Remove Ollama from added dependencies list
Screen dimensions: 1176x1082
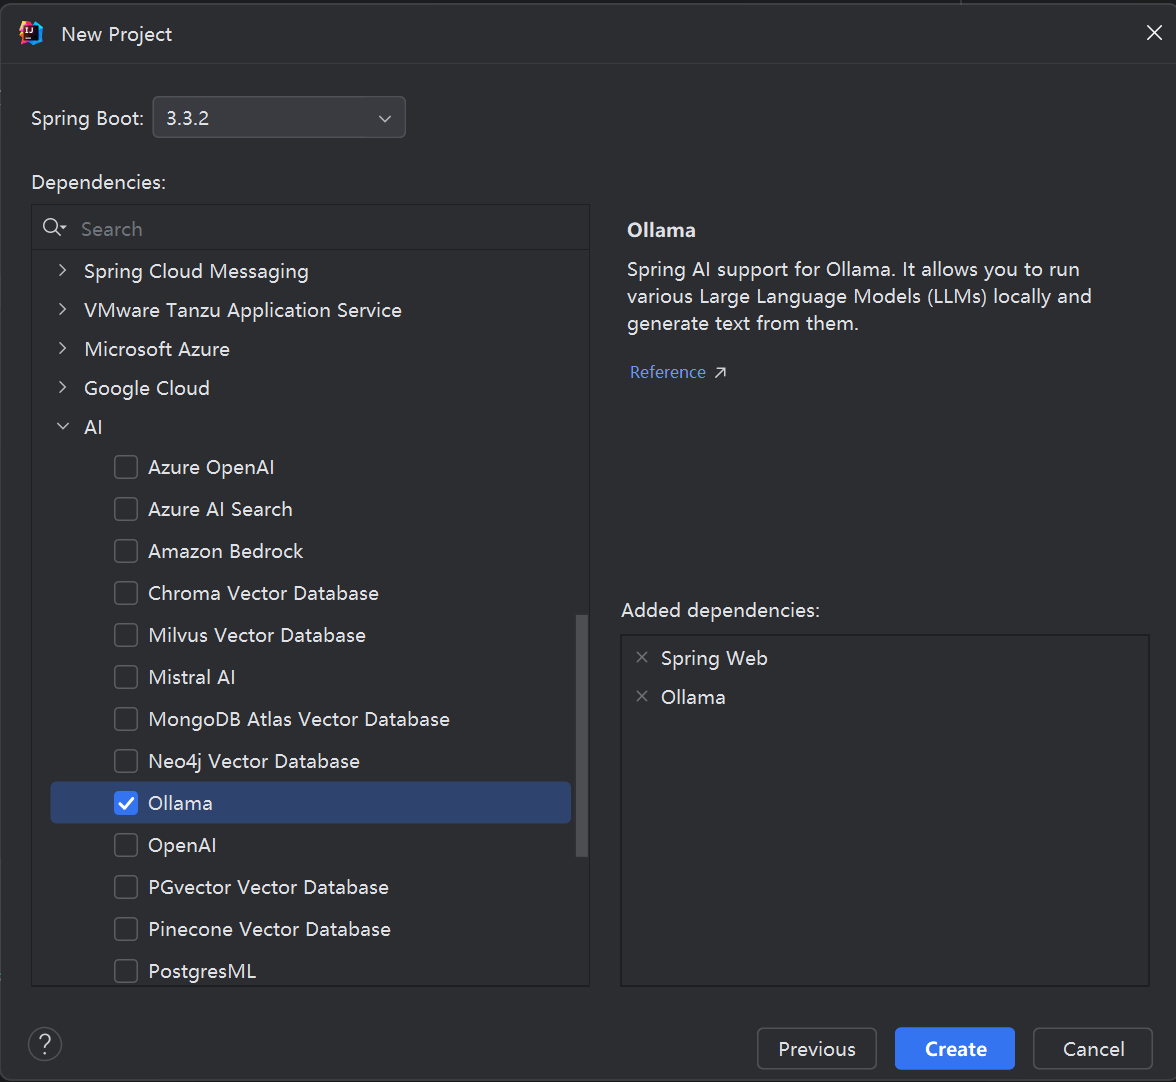[642, 697]
